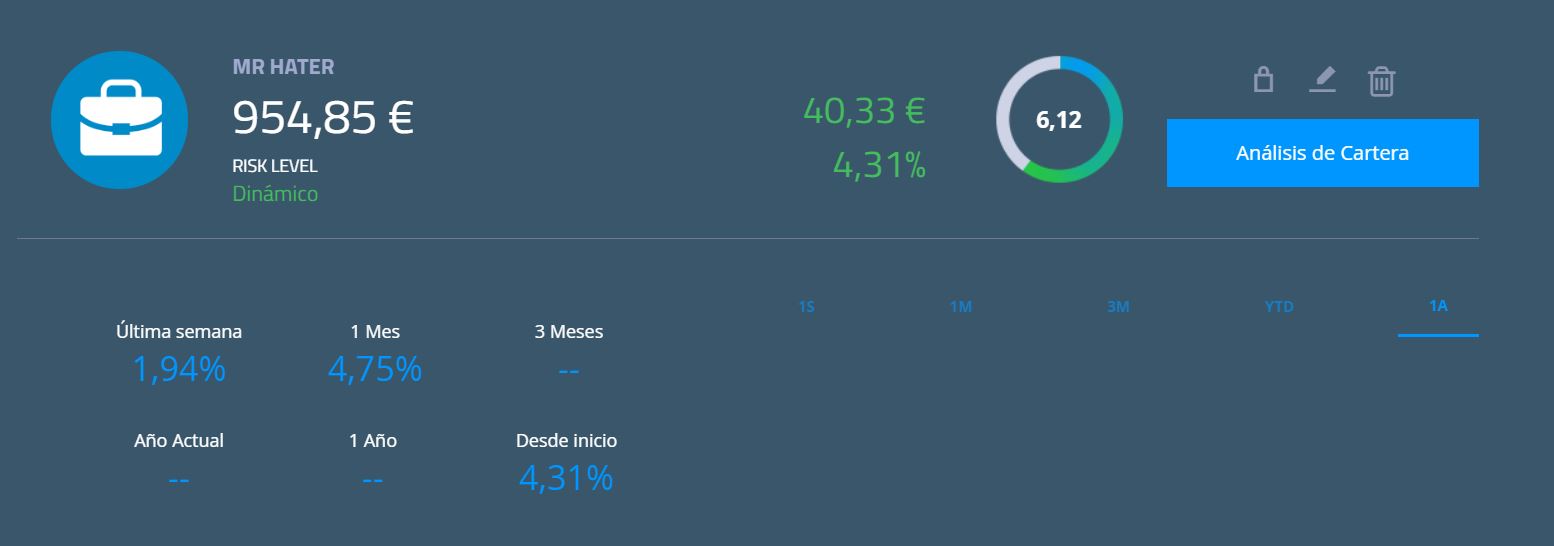Click the 40,33 € gain amount
This screenshot has width=1554, height=546.
[x=864, y=111]
